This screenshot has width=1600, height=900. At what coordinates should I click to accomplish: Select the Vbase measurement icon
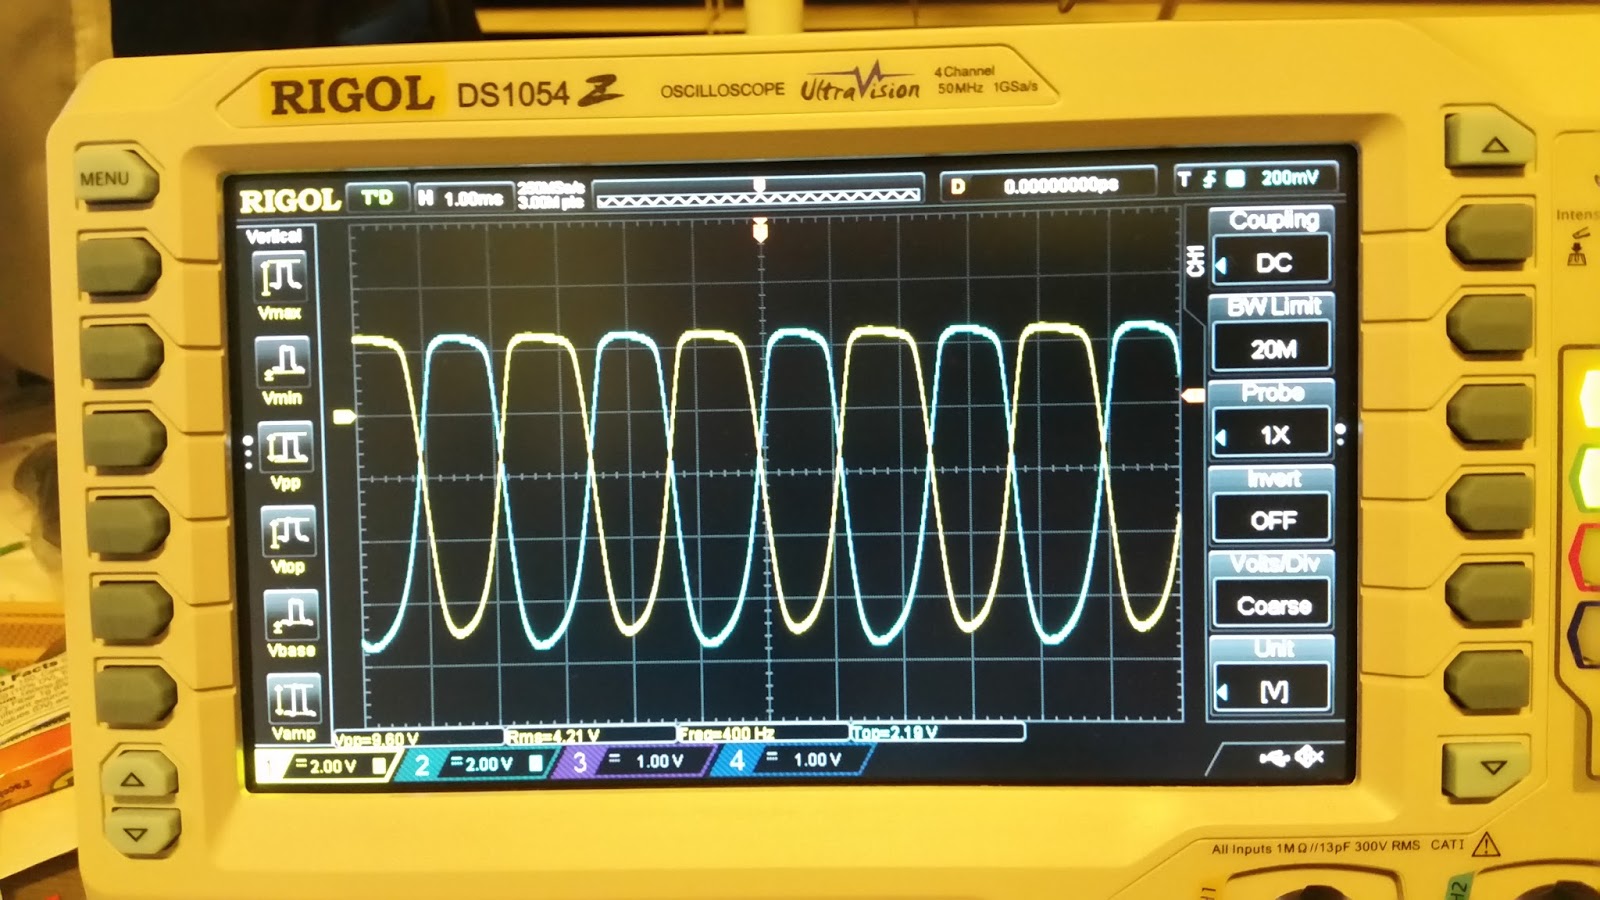(x=291, y=614)
